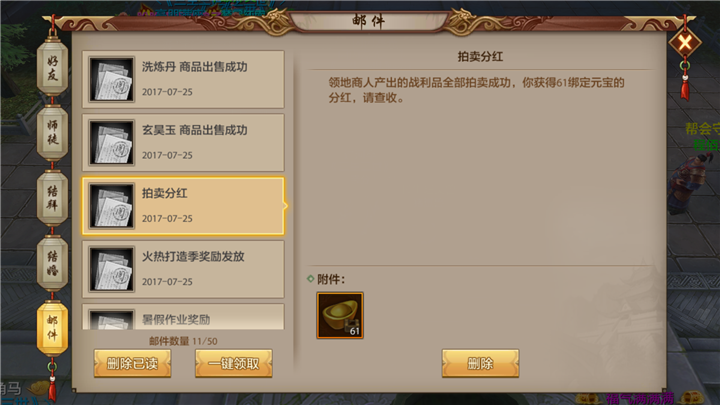Claim all with 一键领取 button

[234, 363]
